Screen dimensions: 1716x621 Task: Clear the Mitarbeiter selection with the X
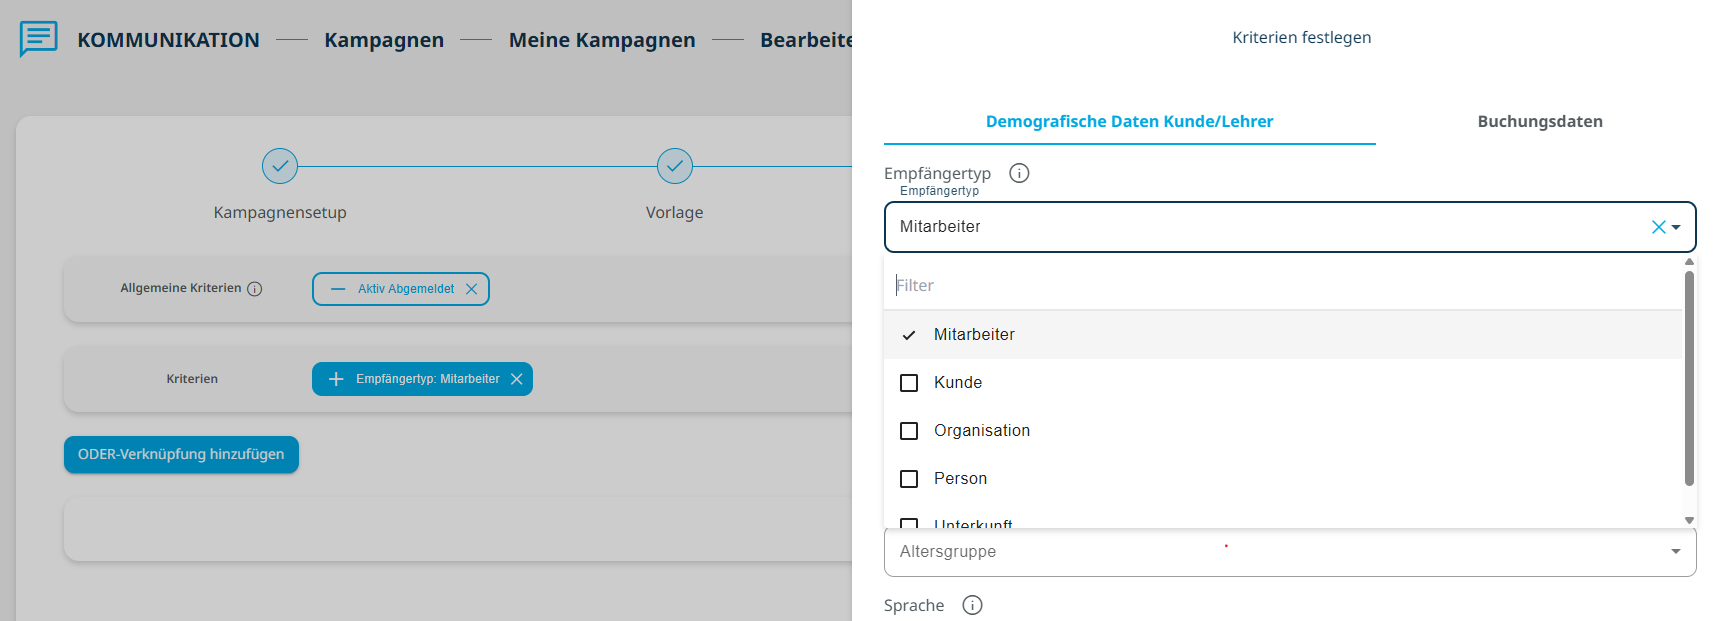pyautogui.click(x=1658, y=227)
